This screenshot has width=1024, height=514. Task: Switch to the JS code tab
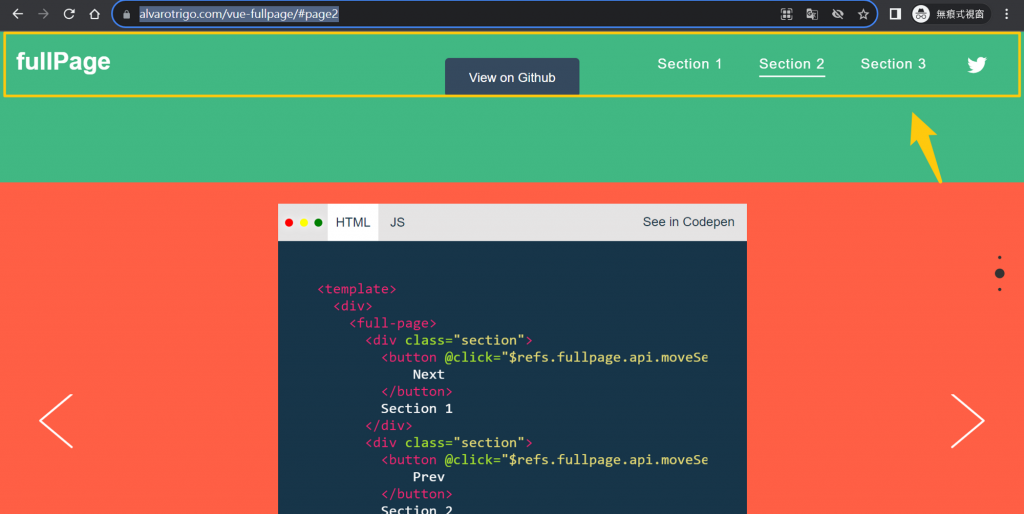click(x=397, y=222)
